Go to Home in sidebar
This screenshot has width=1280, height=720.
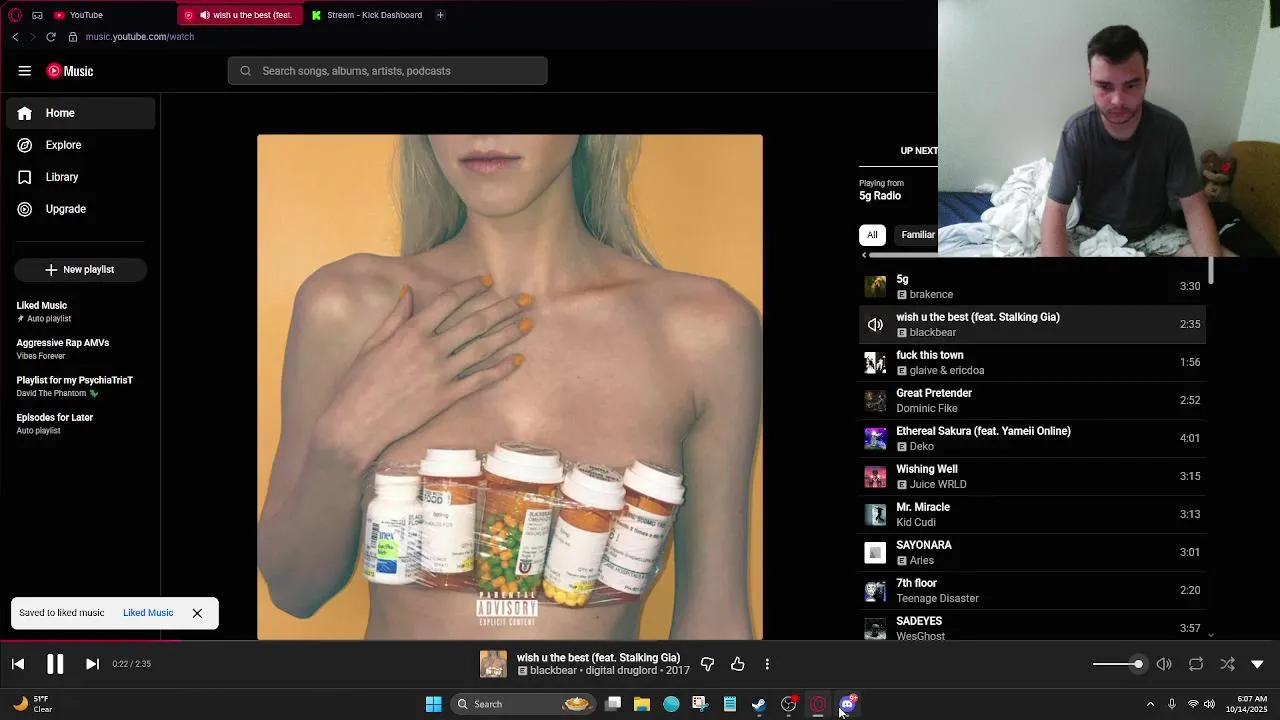point(81,113)
